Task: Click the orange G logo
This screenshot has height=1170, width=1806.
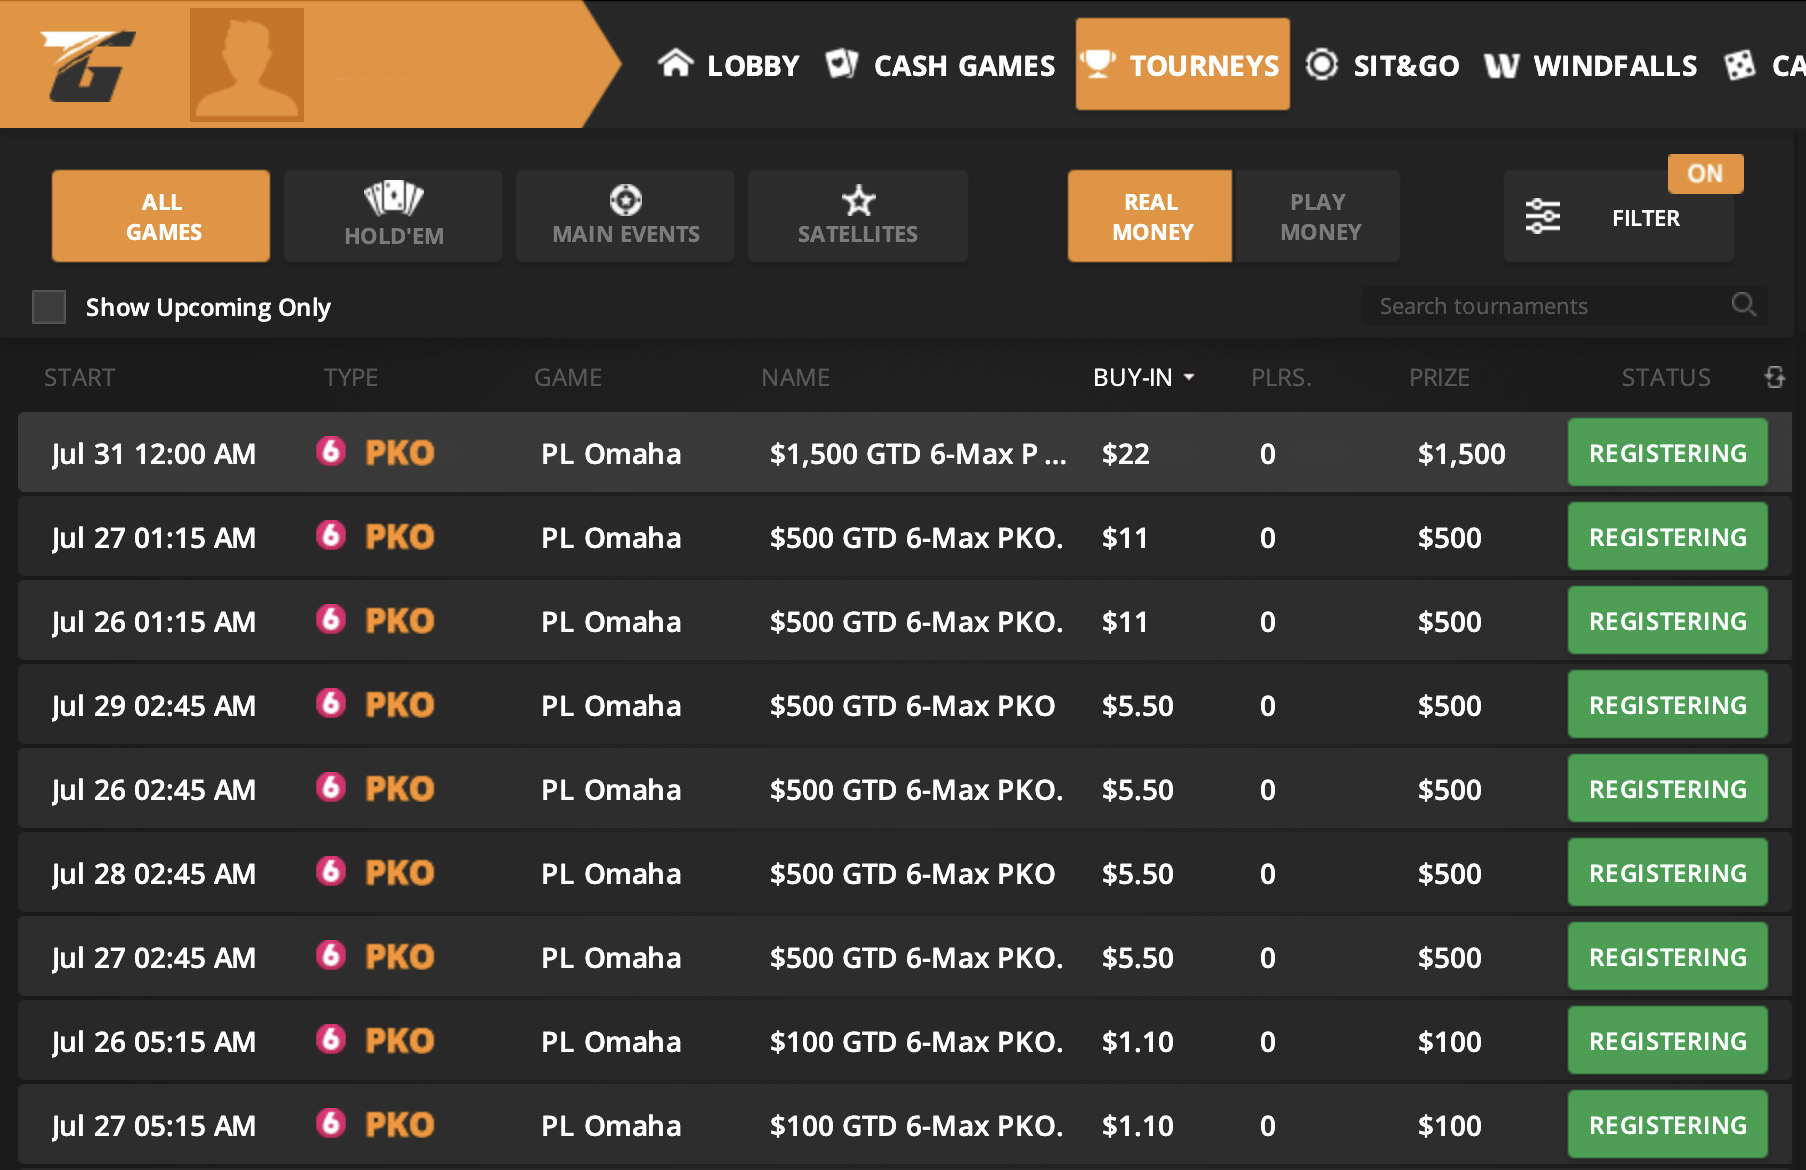Action: point(88,66)
